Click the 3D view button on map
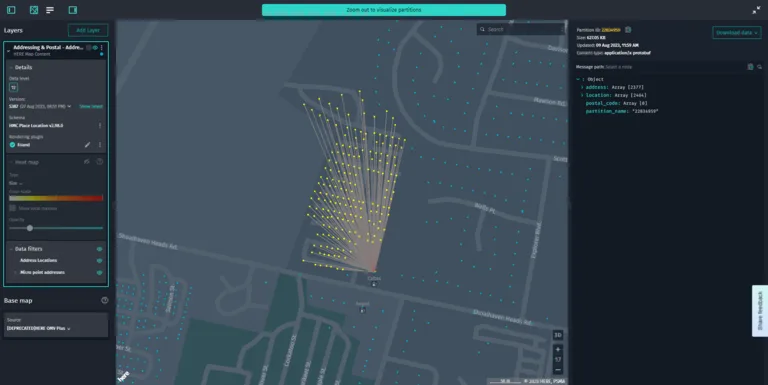The height and width of the screenshot is (385, 768). pos(557,335)
